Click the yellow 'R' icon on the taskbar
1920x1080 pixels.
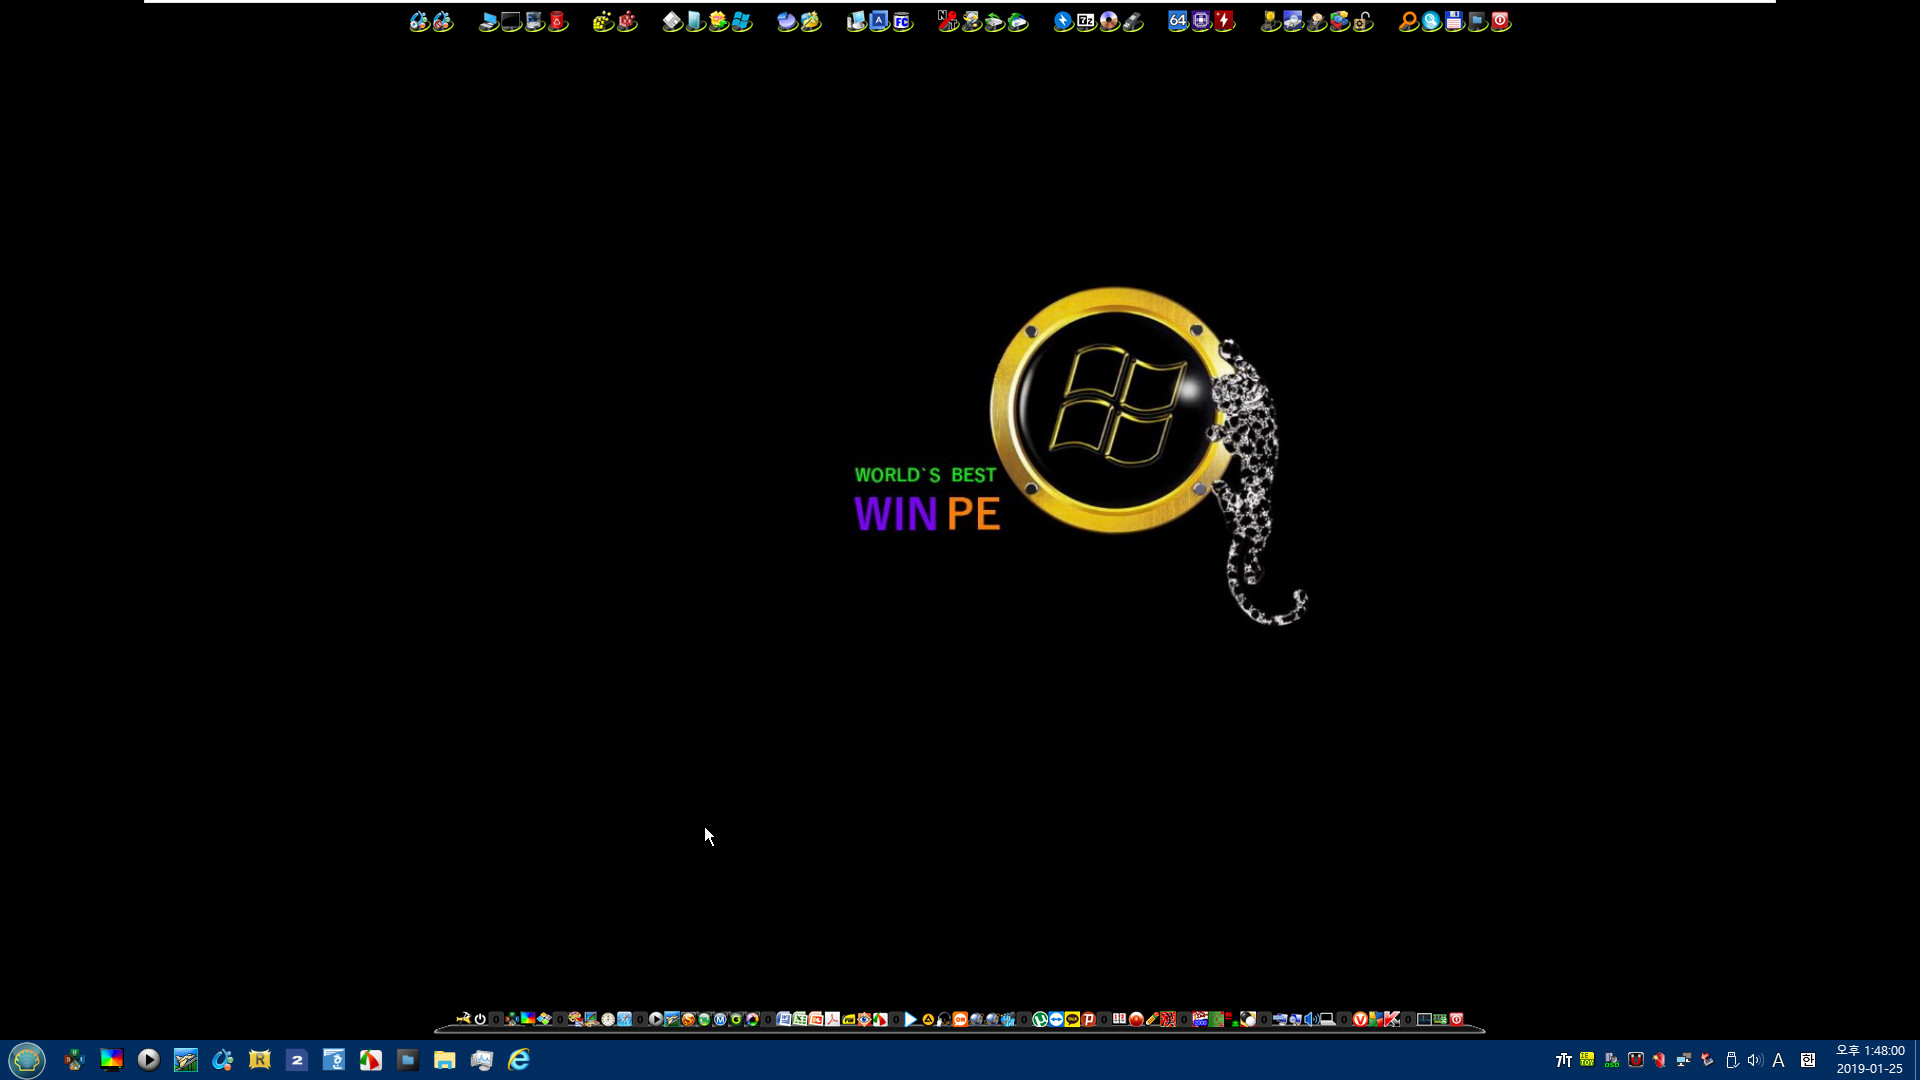pos(260,1060)
